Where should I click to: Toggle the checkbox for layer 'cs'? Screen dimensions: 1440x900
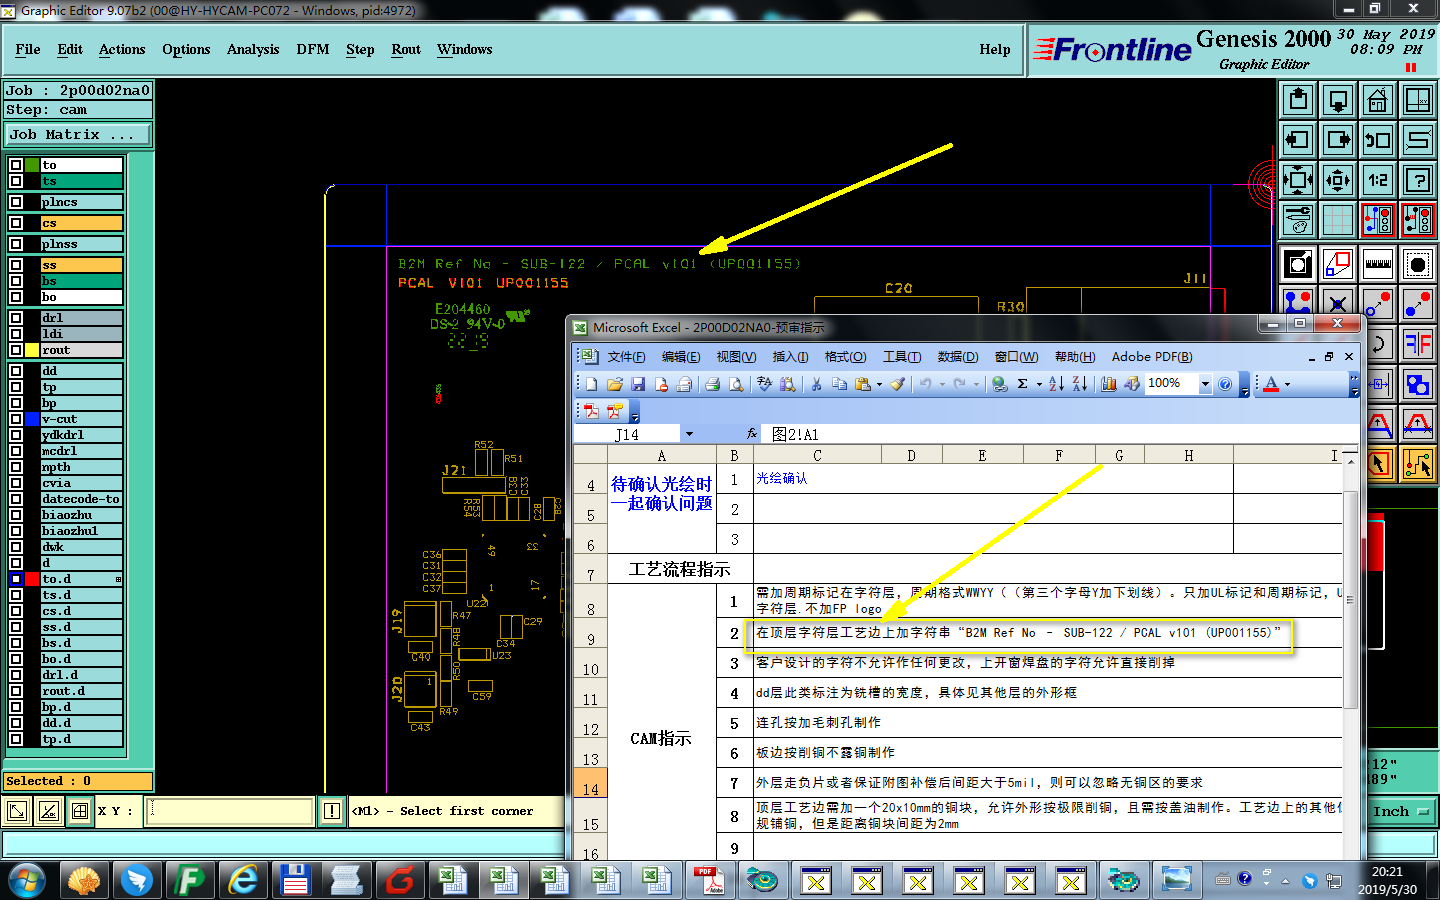coord(16,223)
